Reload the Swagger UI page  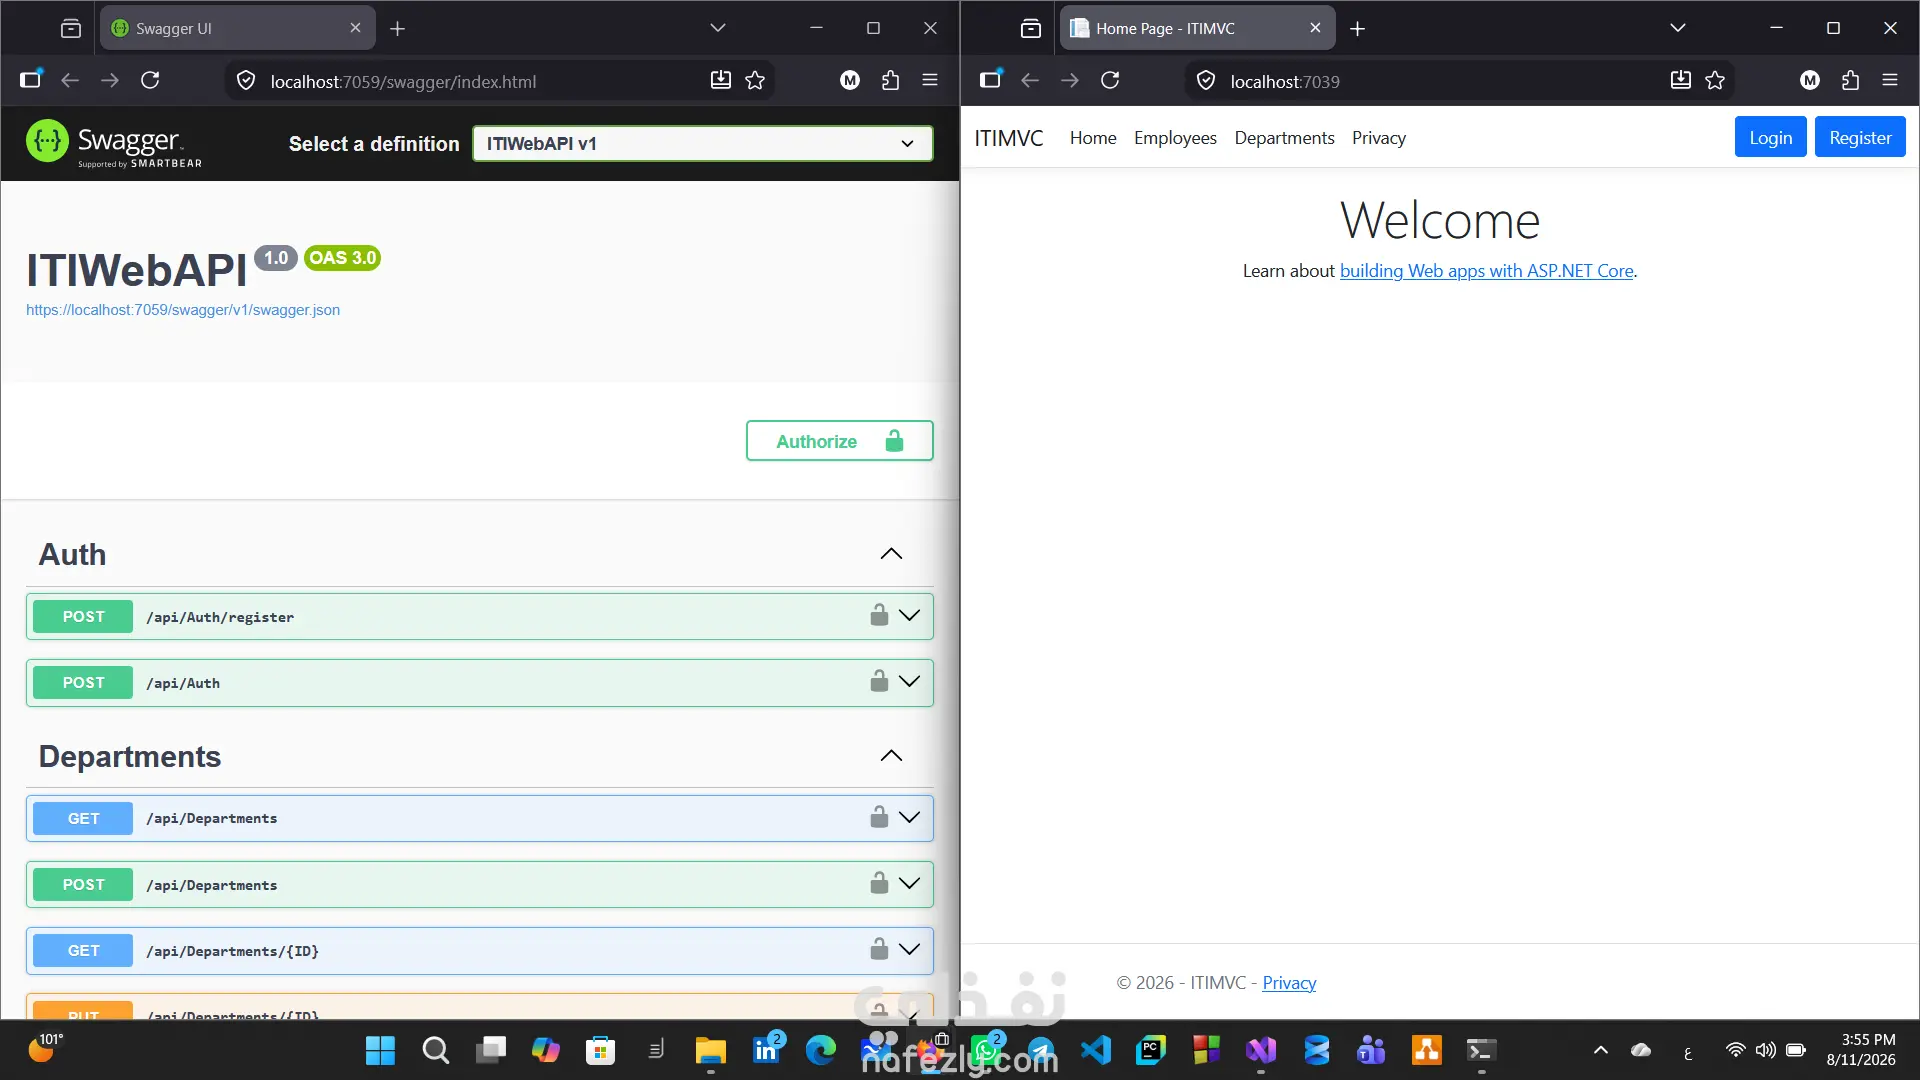click(150, 80)
